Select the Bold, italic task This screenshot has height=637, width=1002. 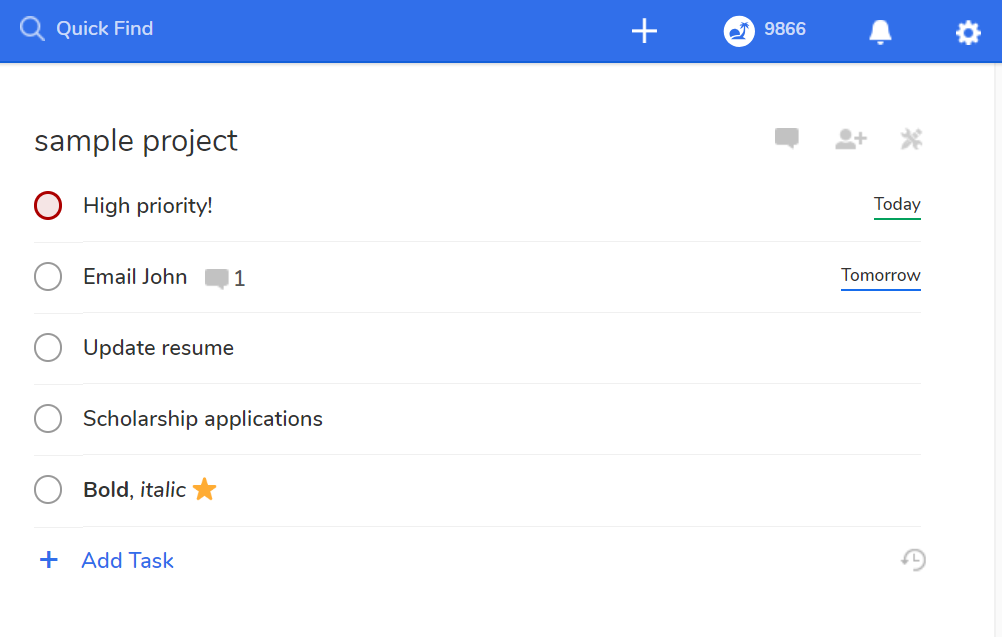point(135,489)
